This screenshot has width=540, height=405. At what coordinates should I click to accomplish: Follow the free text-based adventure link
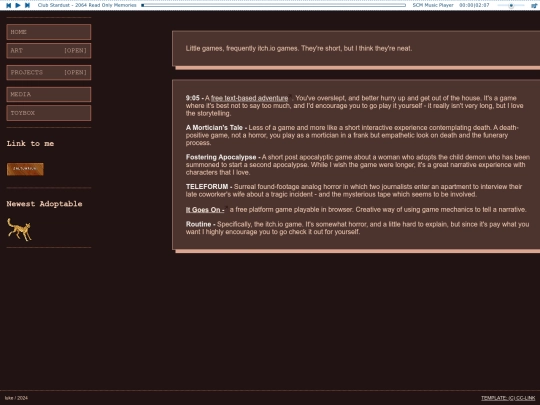coord(249,98)
